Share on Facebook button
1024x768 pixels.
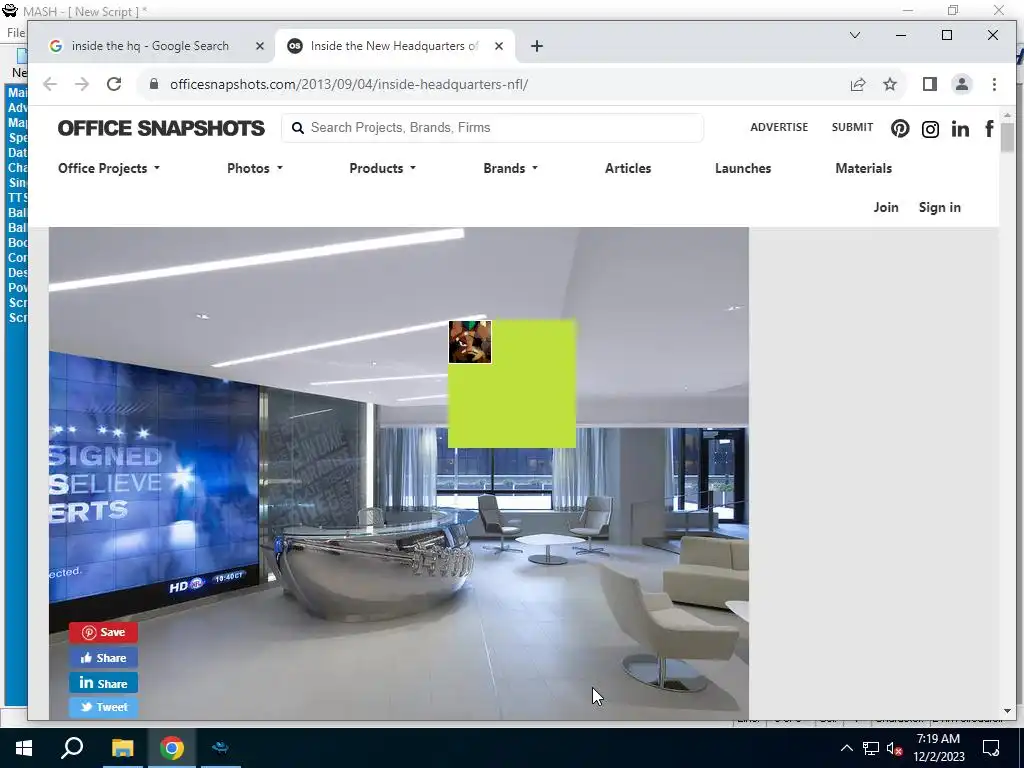[103, 658]
